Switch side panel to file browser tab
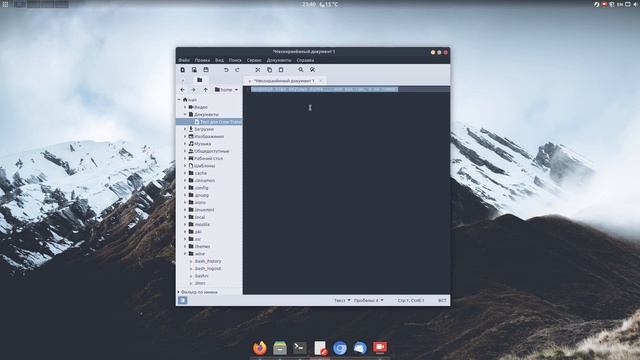640x360 pixels. tap(200, 80)
